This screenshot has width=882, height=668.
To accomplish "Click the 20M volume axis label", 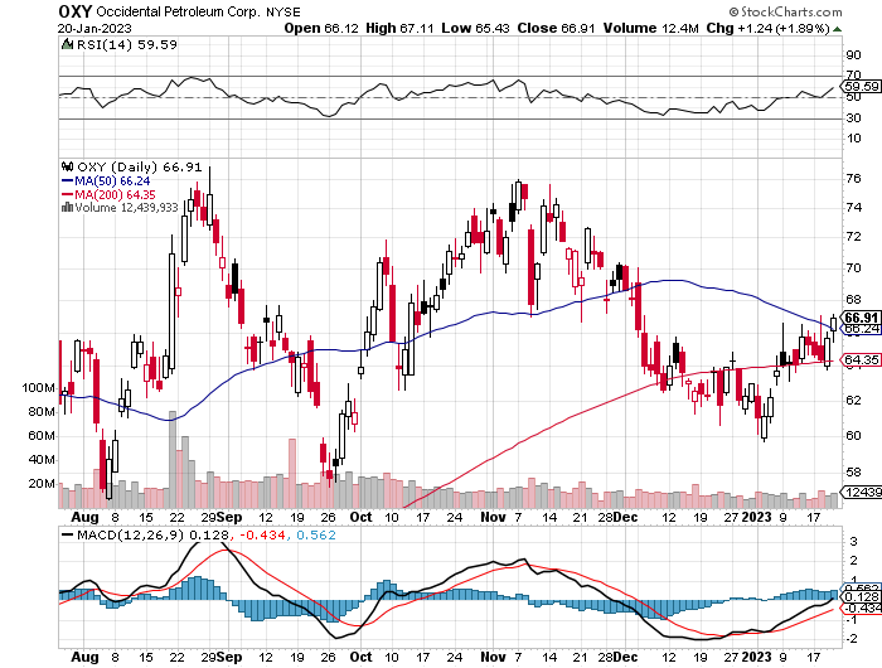I will point(41,484).
